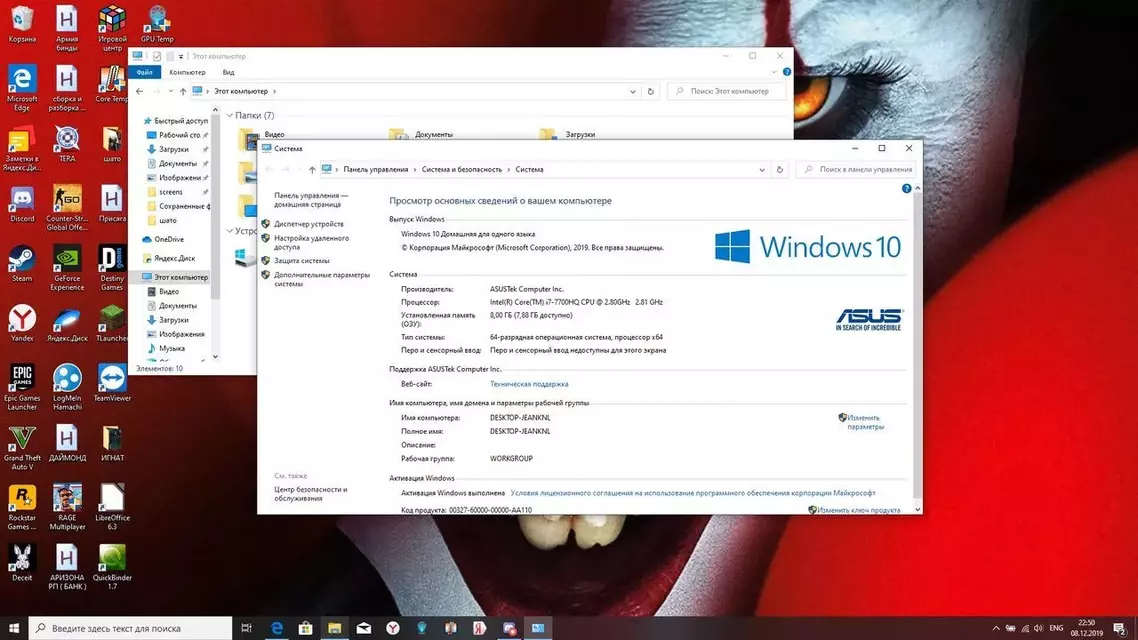Screen dimensions: 1138x640
Task: Open Компьютер ribbon tab in Explorer
Action: 187,73
